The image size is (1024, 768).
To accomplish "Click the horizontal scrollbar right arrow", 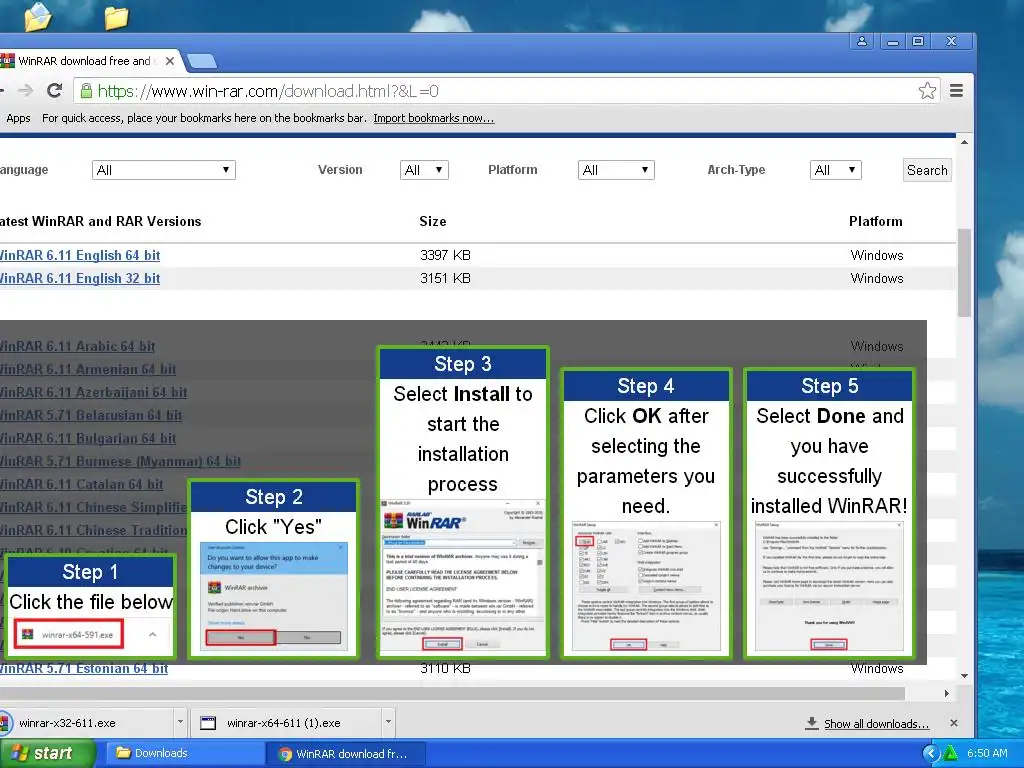I will (x=946, y=694).
